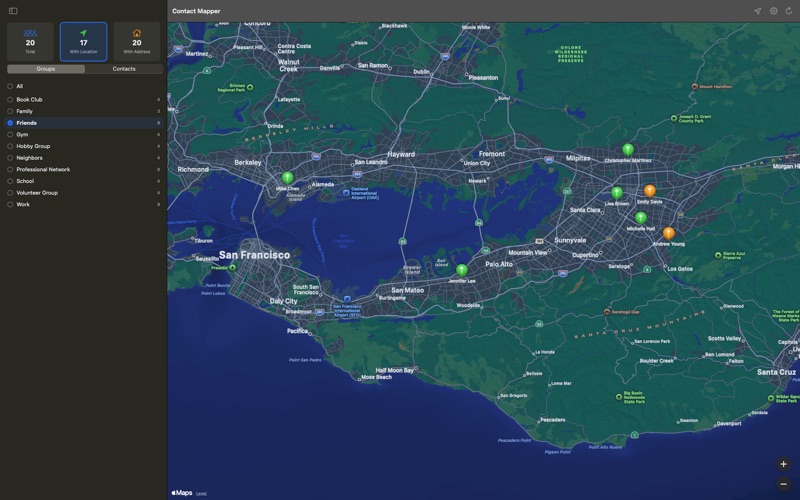Select the 17 With Location card
Screen dimensions: 800x500
click(x=84, y=41)
